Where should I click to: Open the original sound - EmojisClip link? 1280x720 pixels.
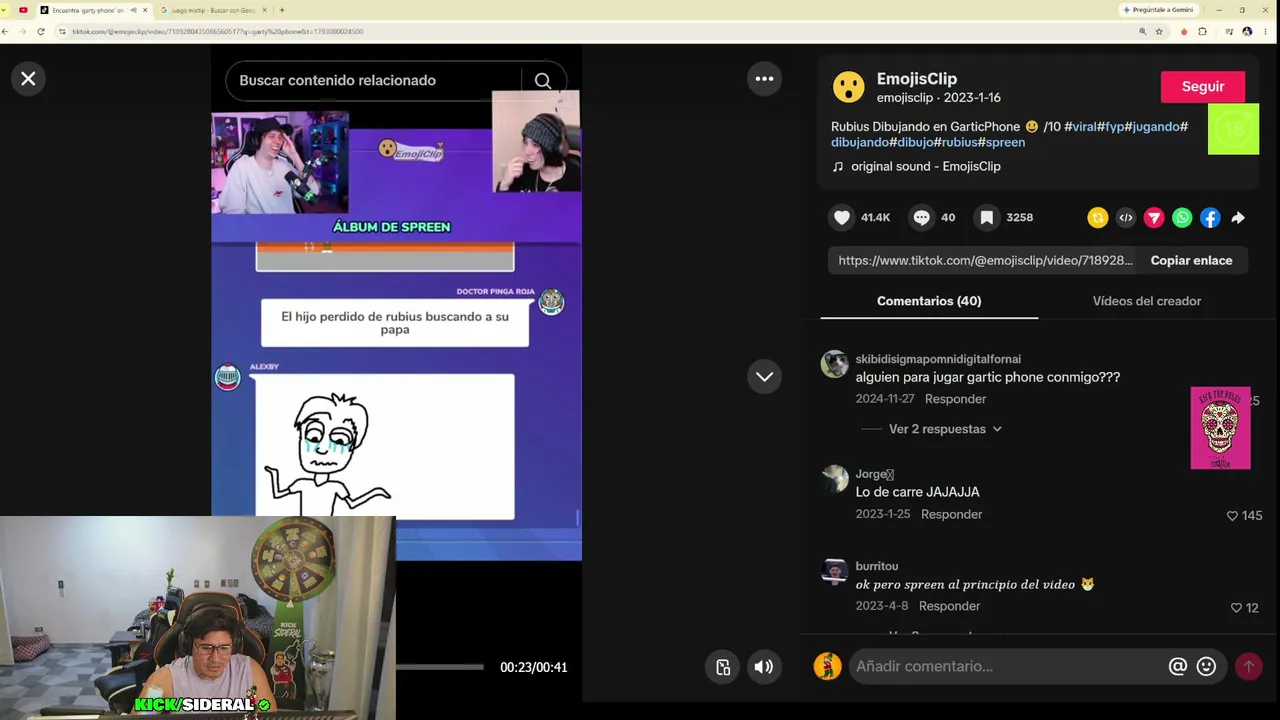[x=926, y=167]
